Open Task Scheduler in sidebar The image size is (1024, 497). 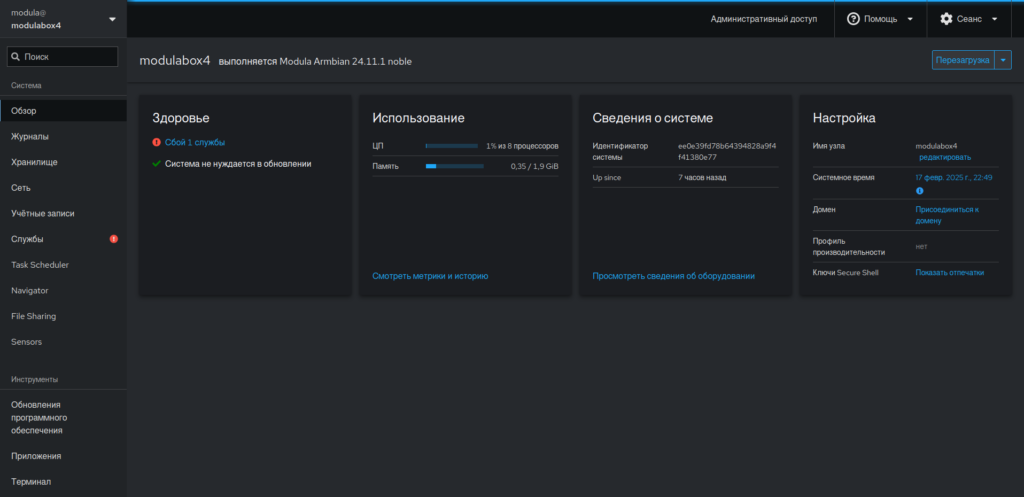pos(63,265)
